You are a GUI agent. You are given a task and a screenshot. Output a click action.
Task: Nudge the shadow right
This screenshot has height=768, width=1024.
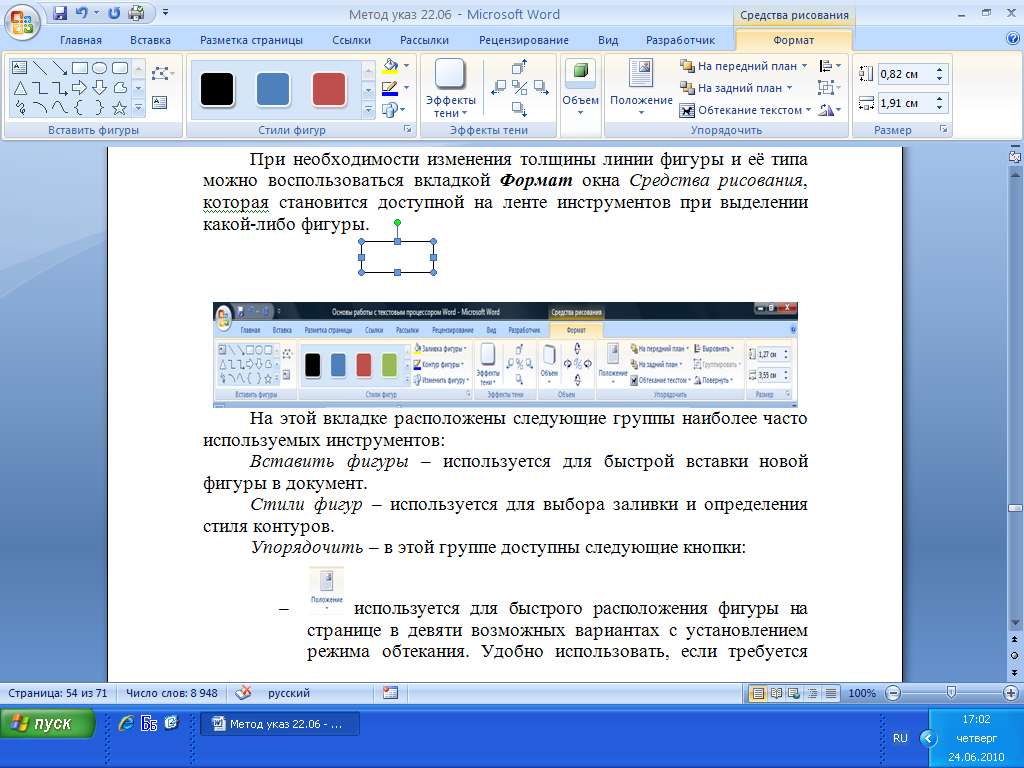pyautogui.click(x=541, y=88)
